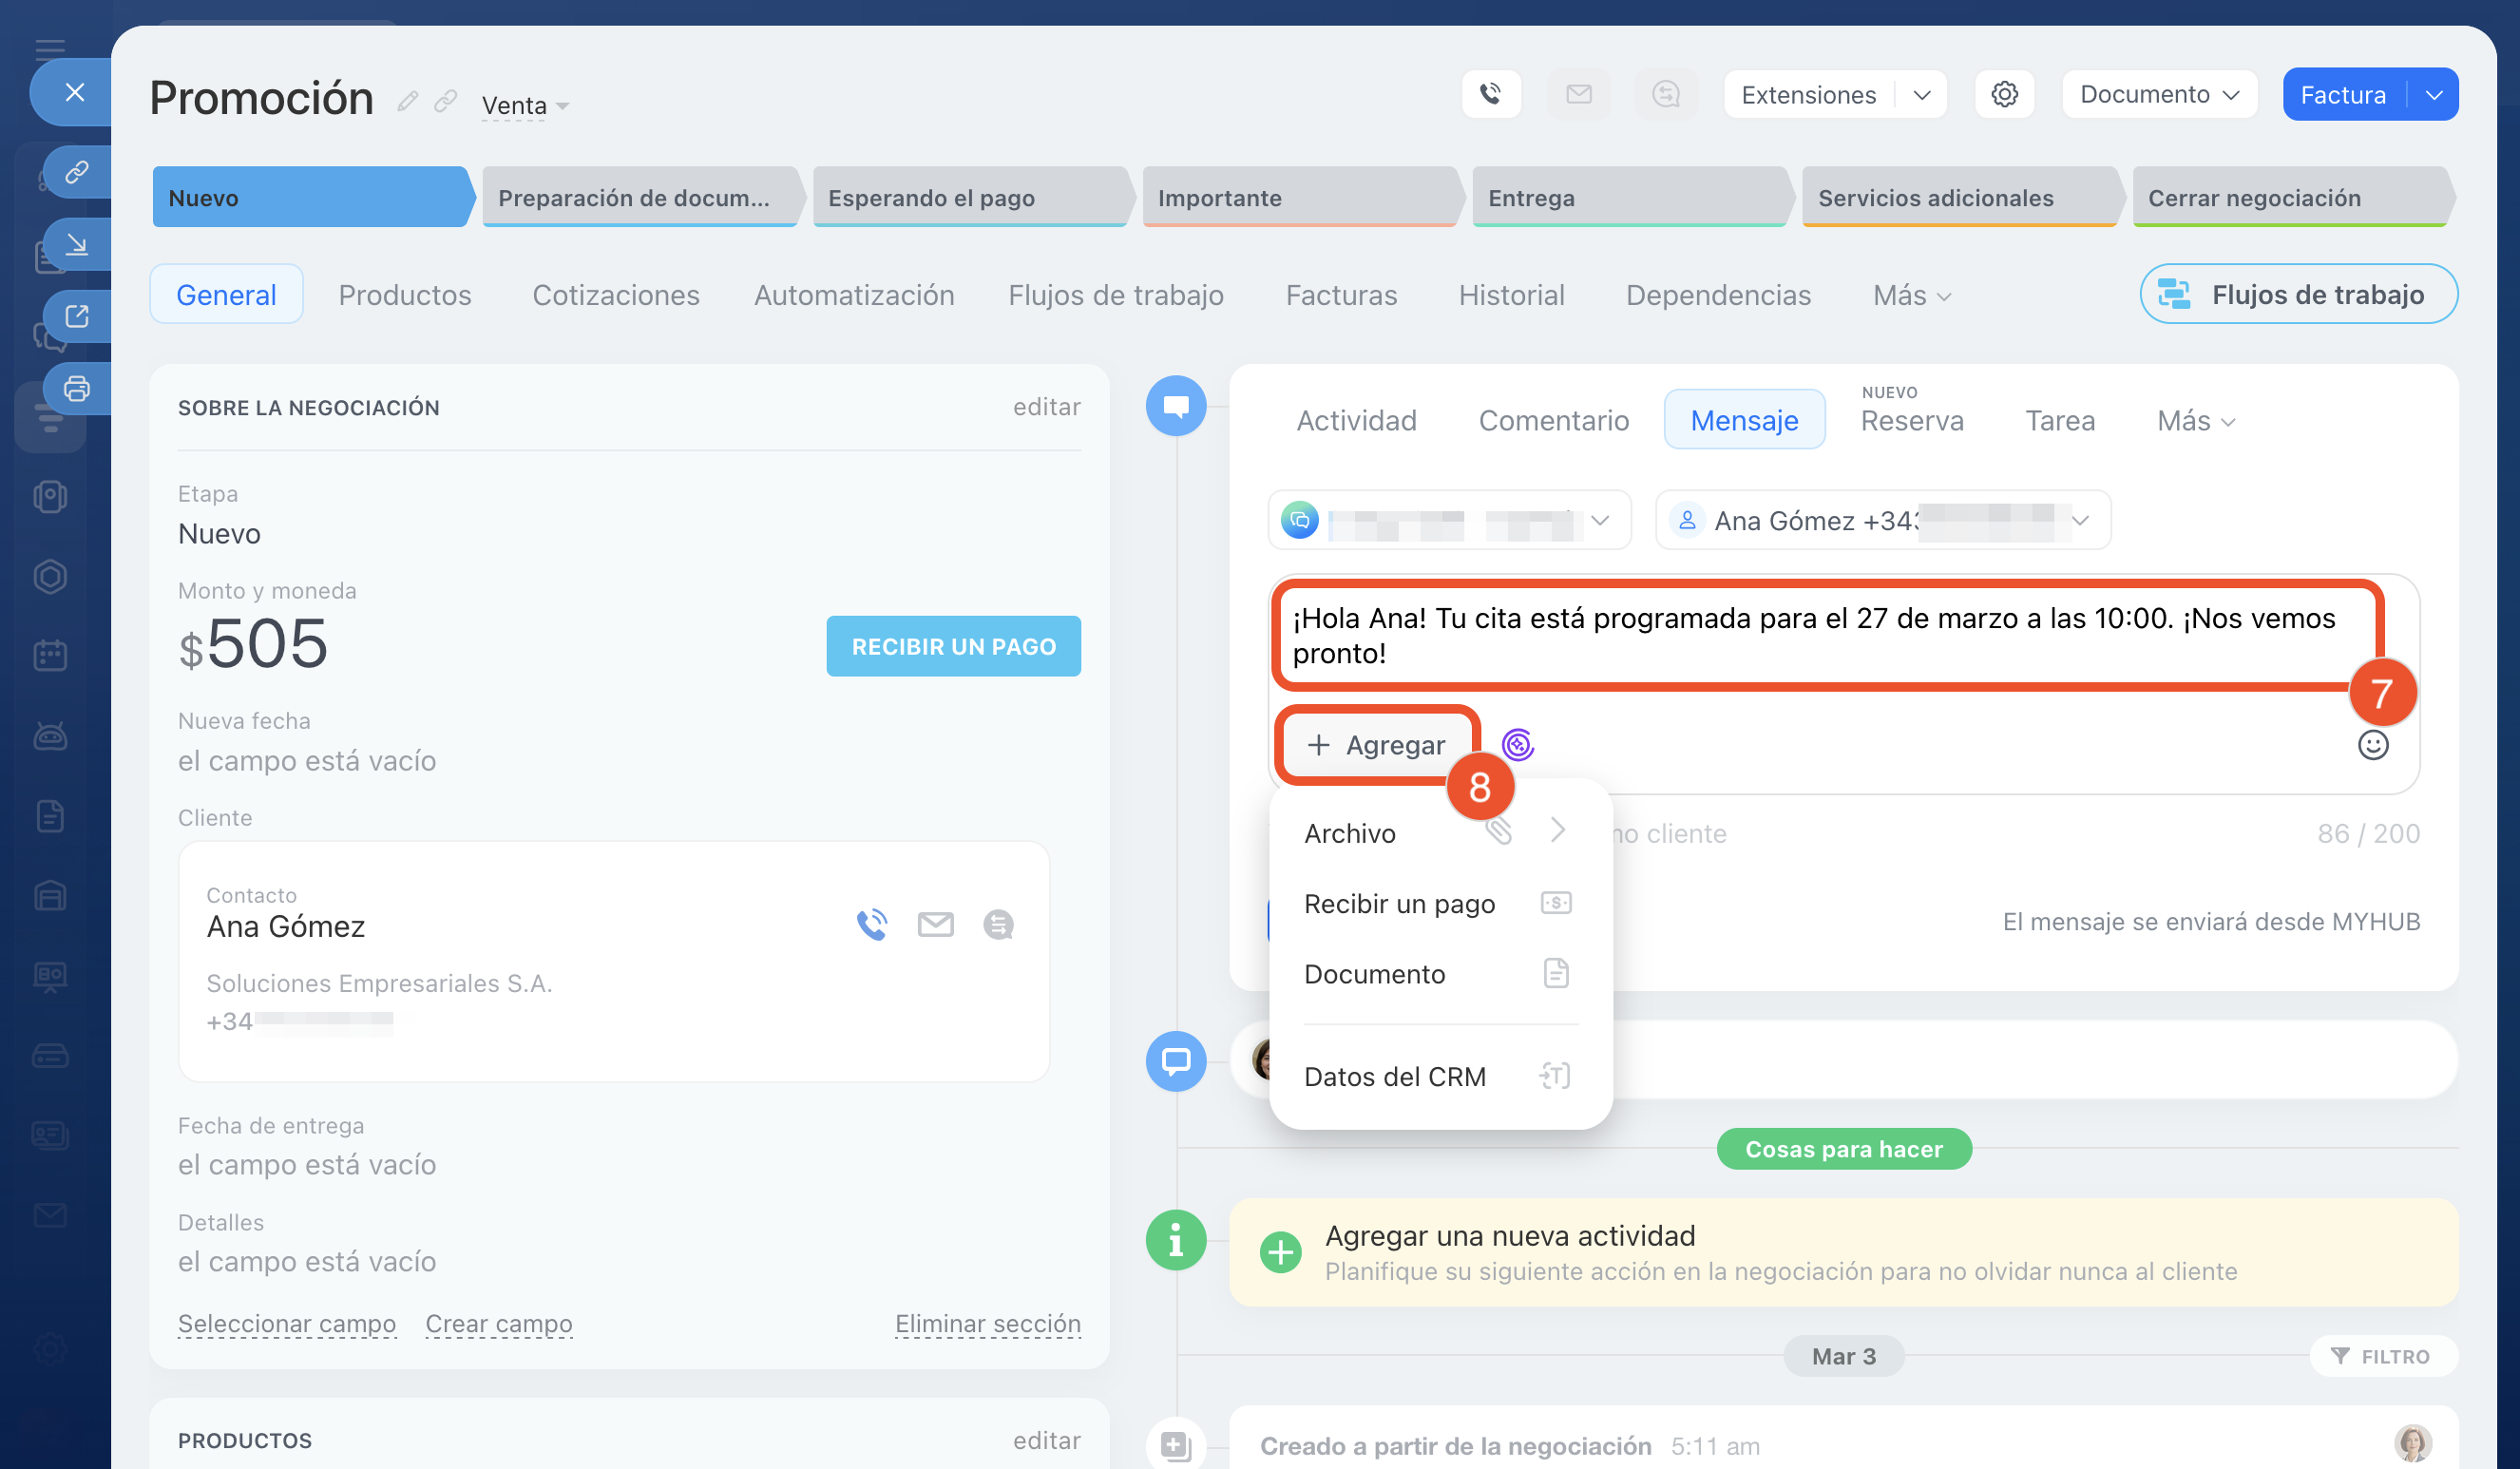Click the purple CoPilot AI icon
Viewport: 2520px width, 1469px height.
point(1517,745)
